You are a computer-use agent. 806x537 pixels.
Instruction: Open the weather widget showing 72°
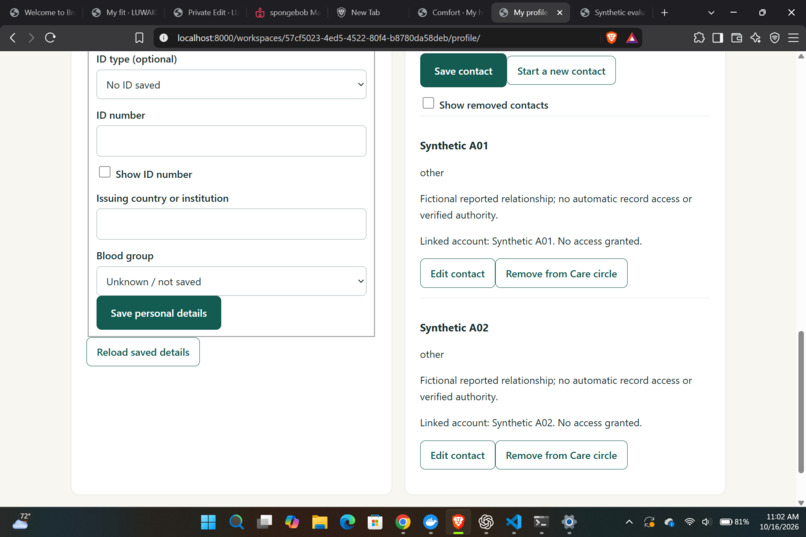[22, 522]
